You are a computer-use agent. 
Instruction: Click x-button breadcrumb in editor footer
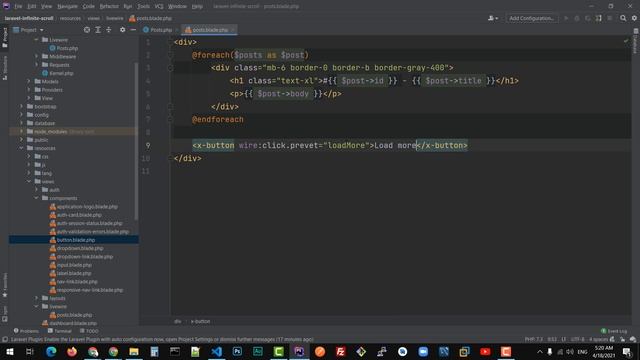(x=200, y=321)
